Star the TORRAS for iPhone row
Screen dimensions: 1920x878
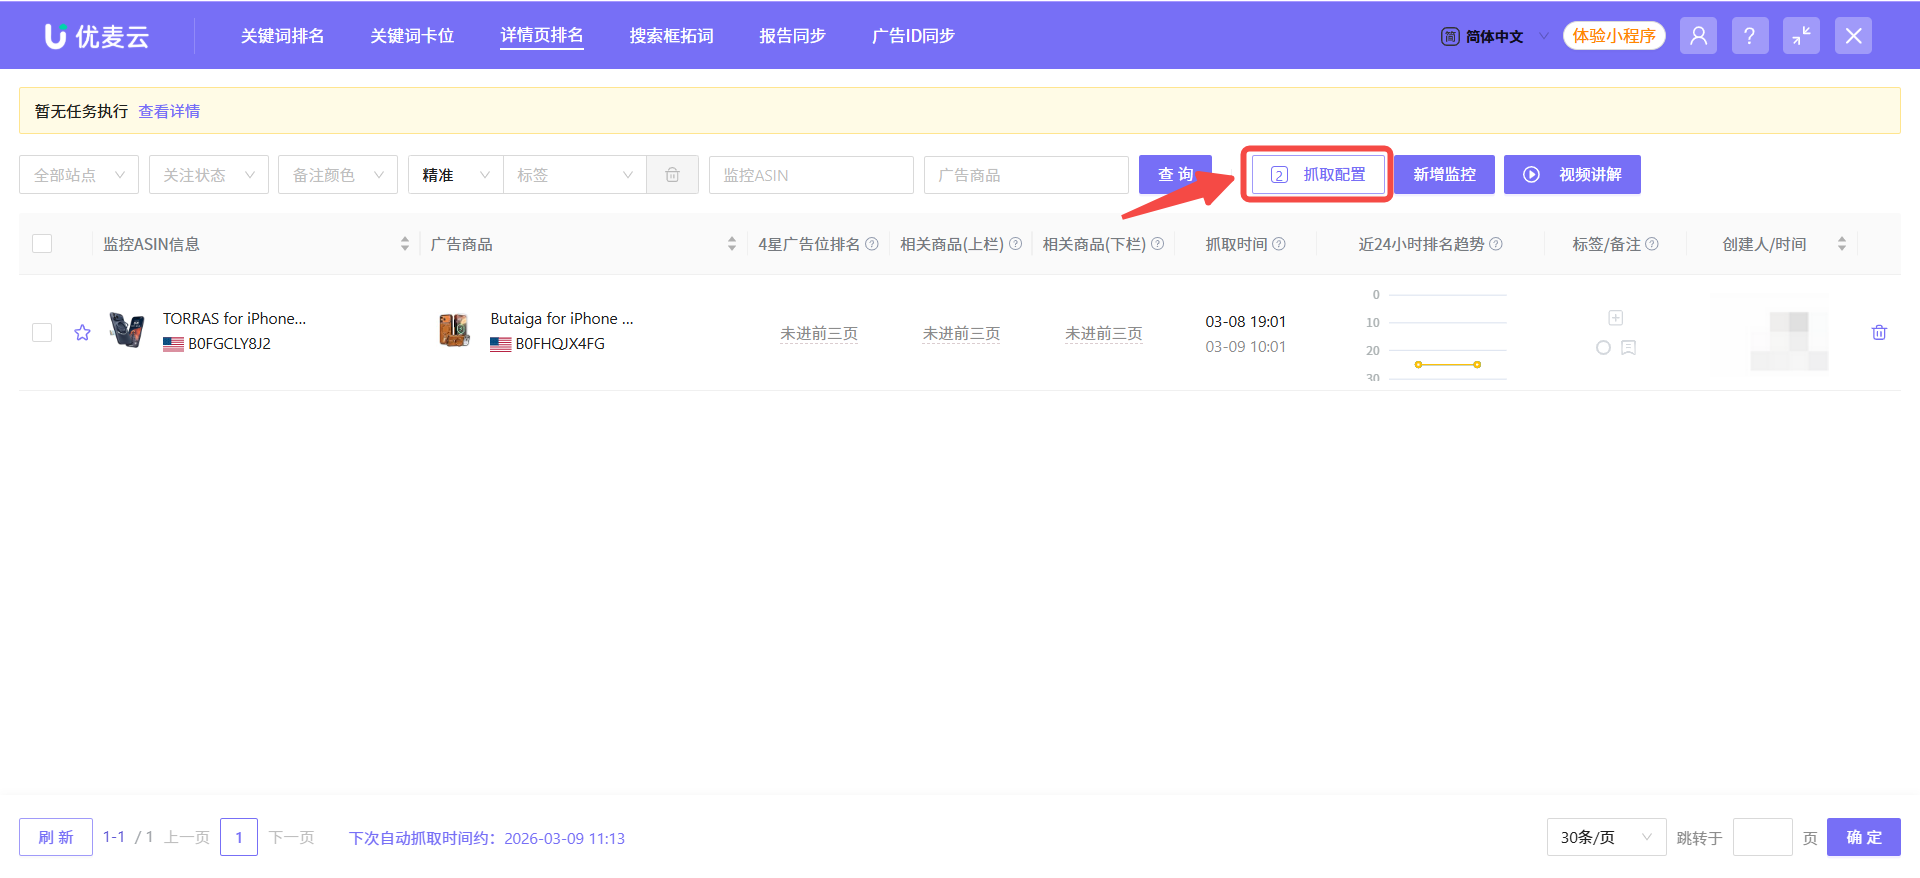82,332
